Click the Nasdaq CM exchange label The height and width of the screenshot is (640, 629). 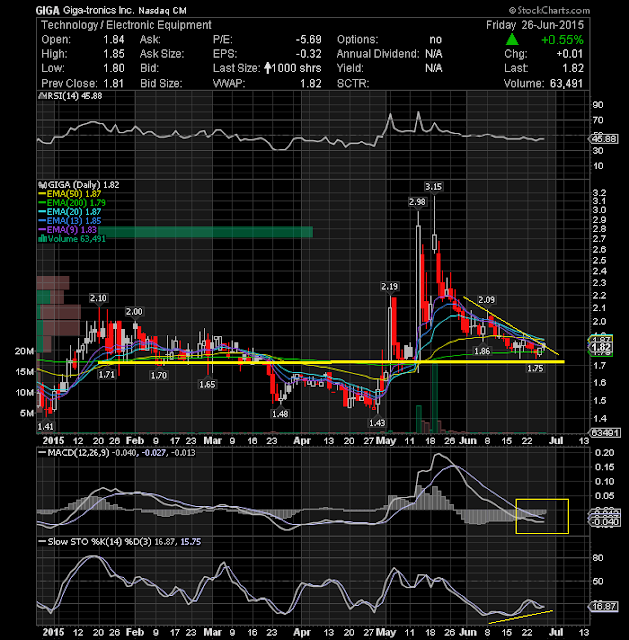point(162,11)
